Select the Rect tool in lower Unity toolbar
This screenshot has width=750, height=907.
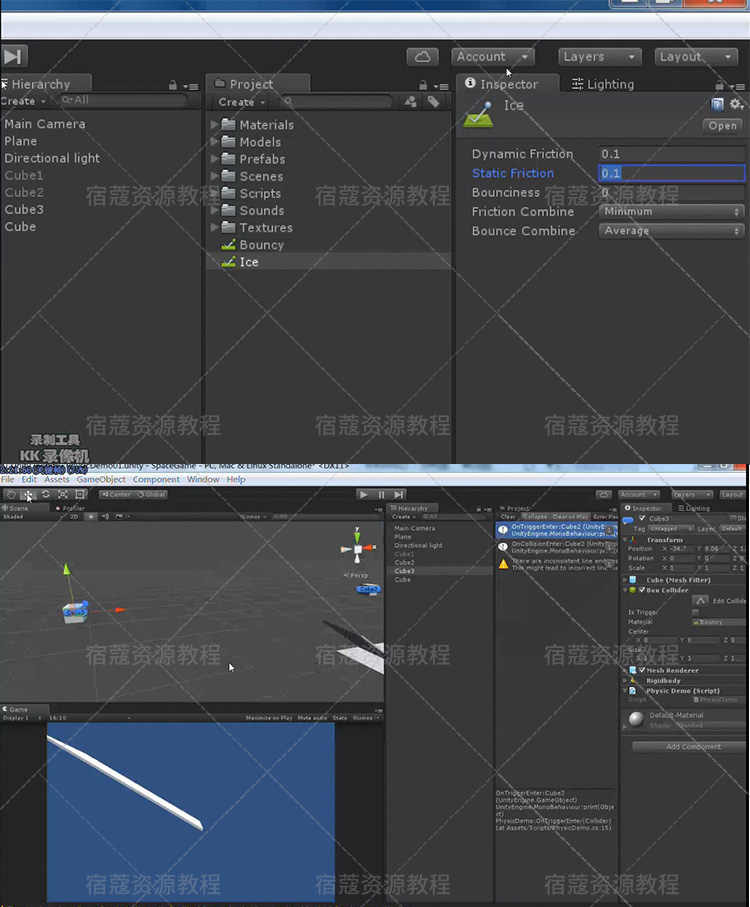[x=80, y=495]
